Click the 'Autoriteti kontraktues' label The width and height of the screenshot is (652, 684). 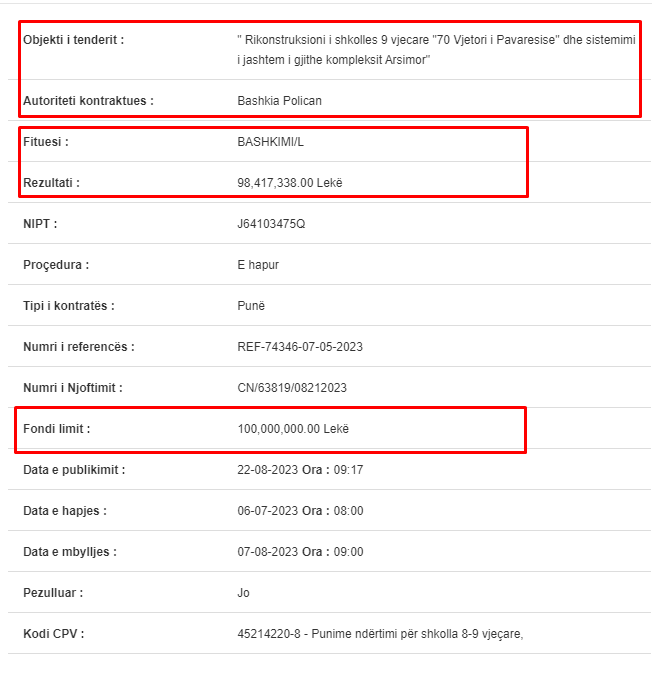[88, 101]
